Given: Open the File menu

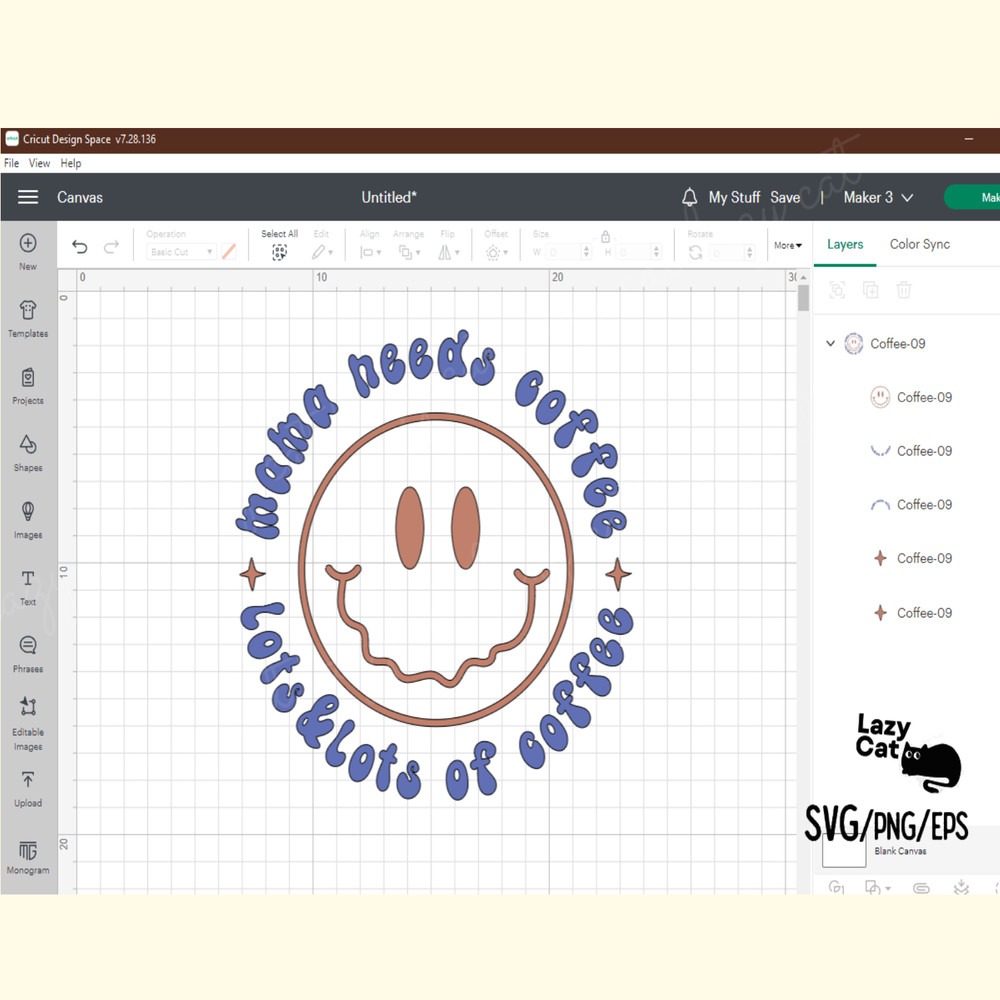Looking at the screenshot, I should point(10,163).
